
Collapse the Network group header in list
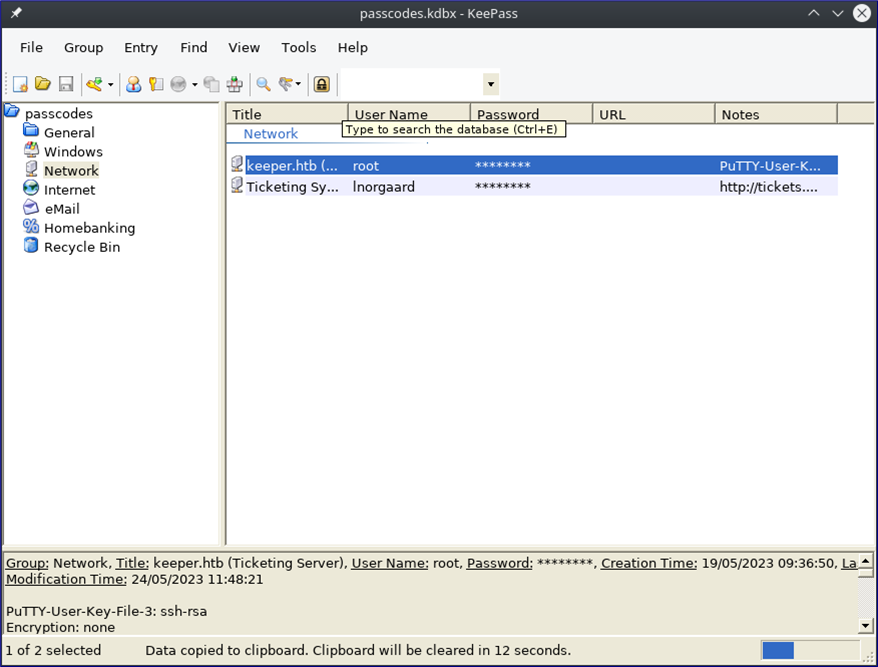click(x=270, y=134)
